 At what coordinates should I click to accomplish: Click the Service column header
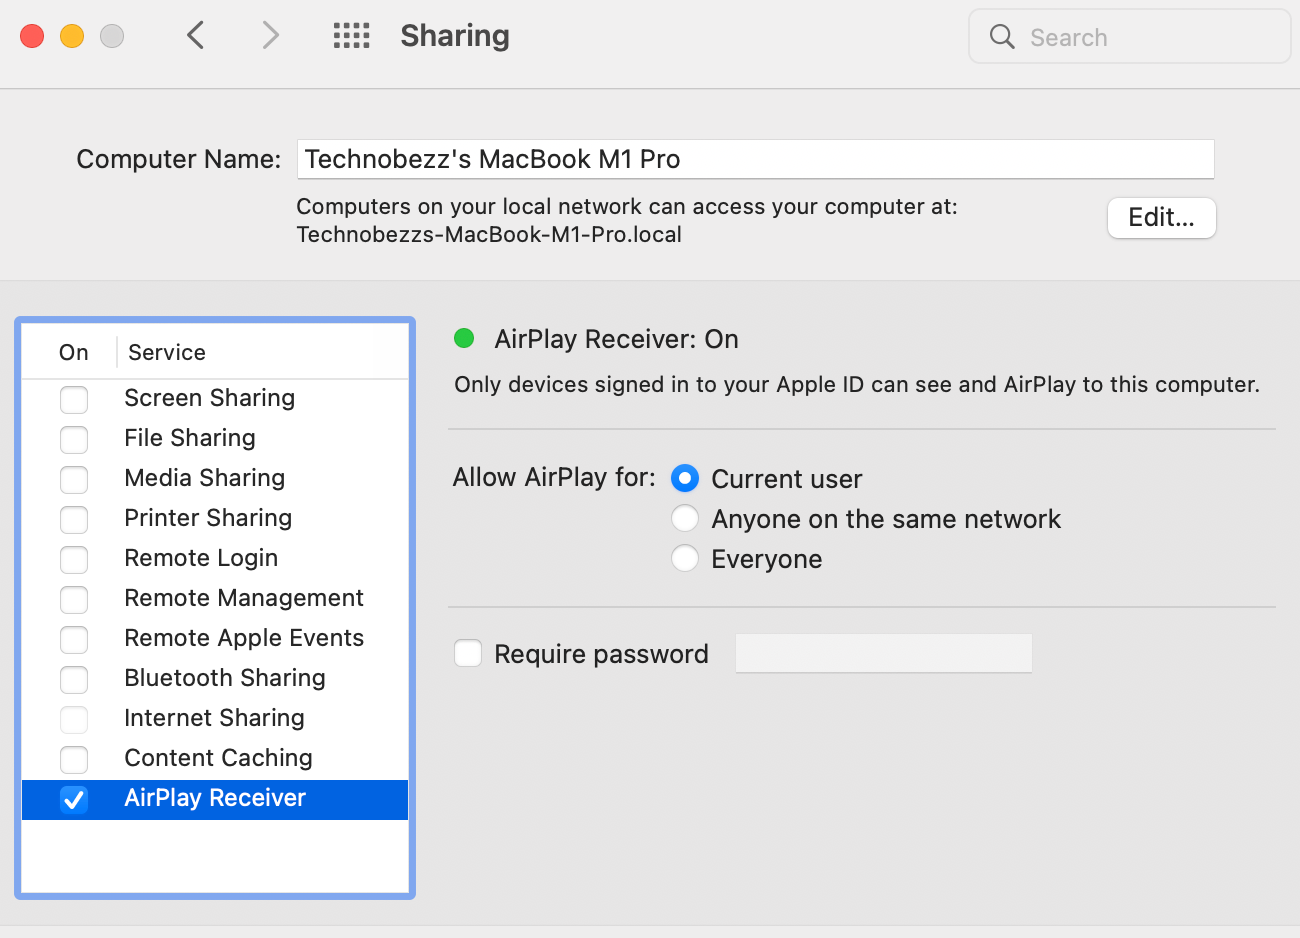point(167,352)
